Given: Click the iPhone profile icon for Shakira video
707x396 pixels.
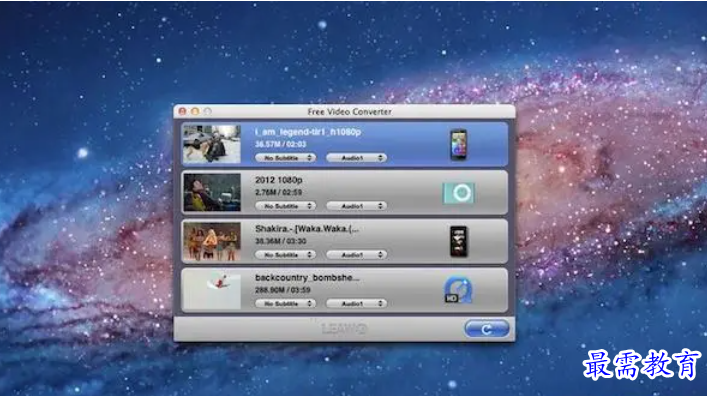Looking at the screenshot, I should (x=459, y=242).
